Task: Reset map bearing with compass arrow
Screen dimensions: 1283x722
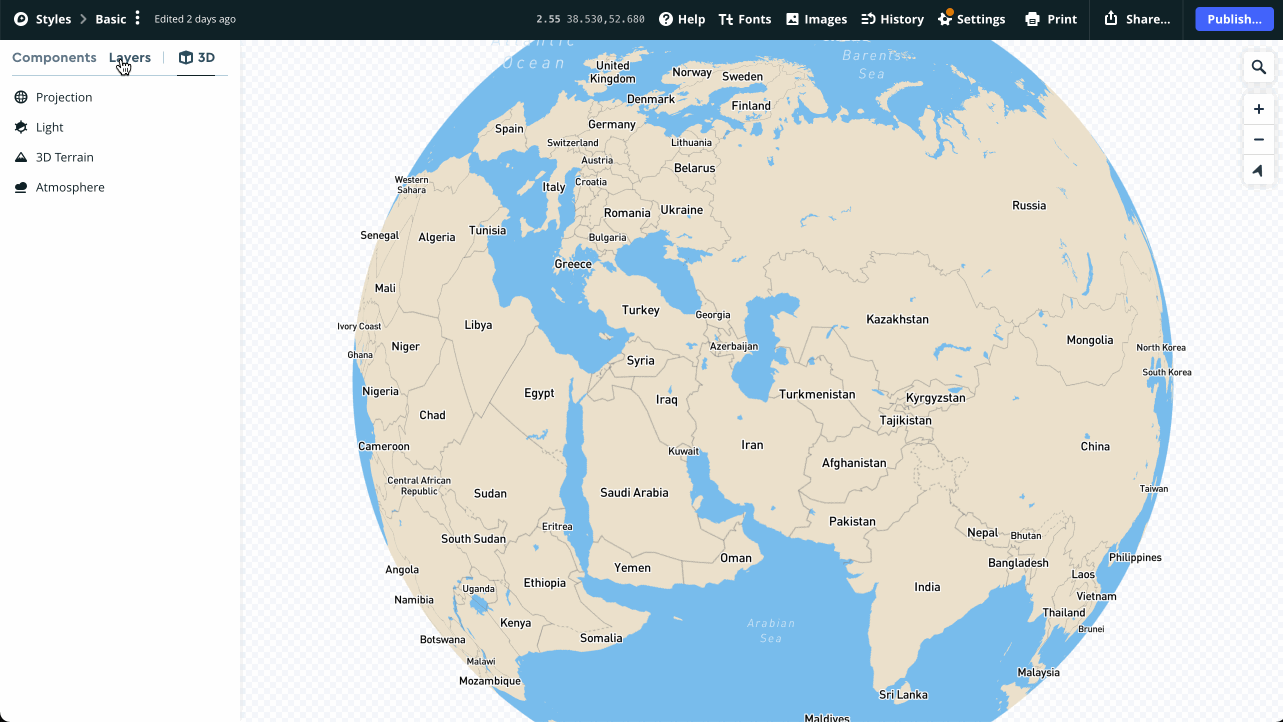Action: (x=1259, y=170)
